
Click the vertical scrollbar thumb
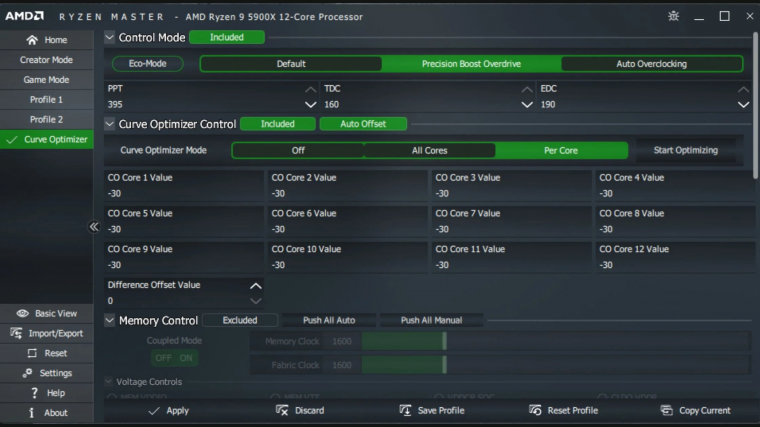pos(755,106)
